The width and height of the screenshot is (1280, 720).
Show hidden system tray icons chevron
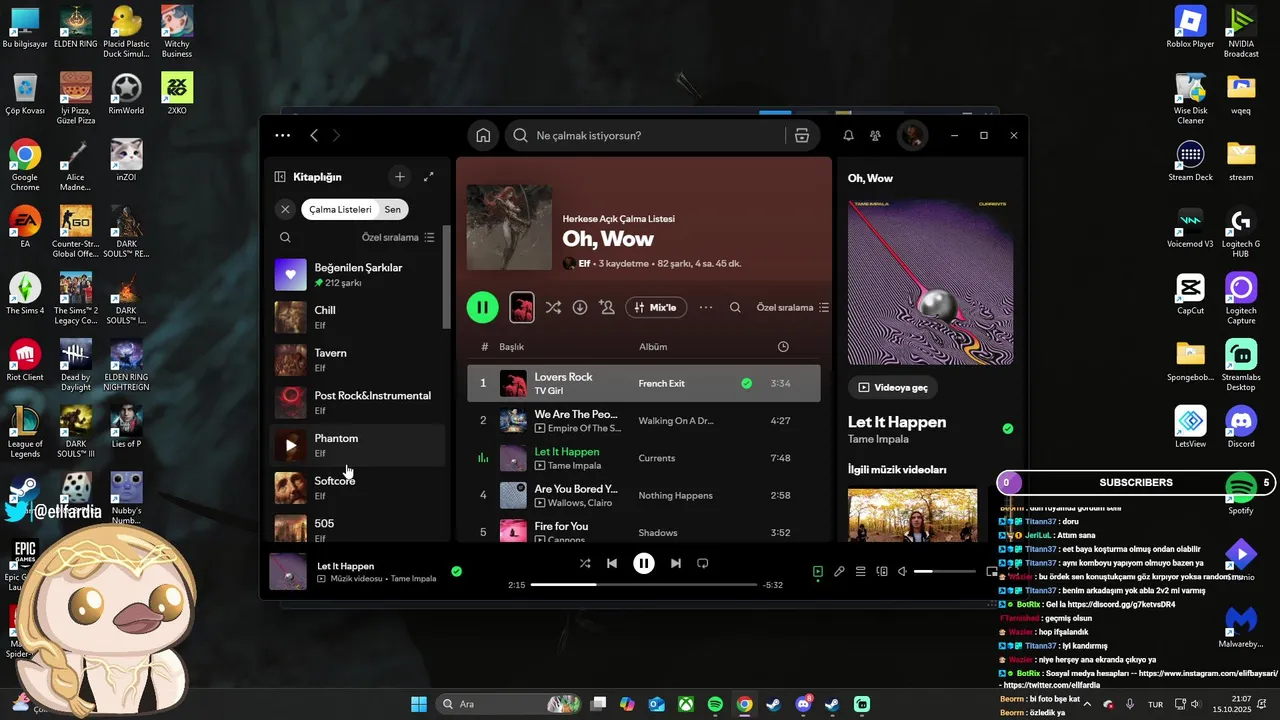coord(1087,704)
